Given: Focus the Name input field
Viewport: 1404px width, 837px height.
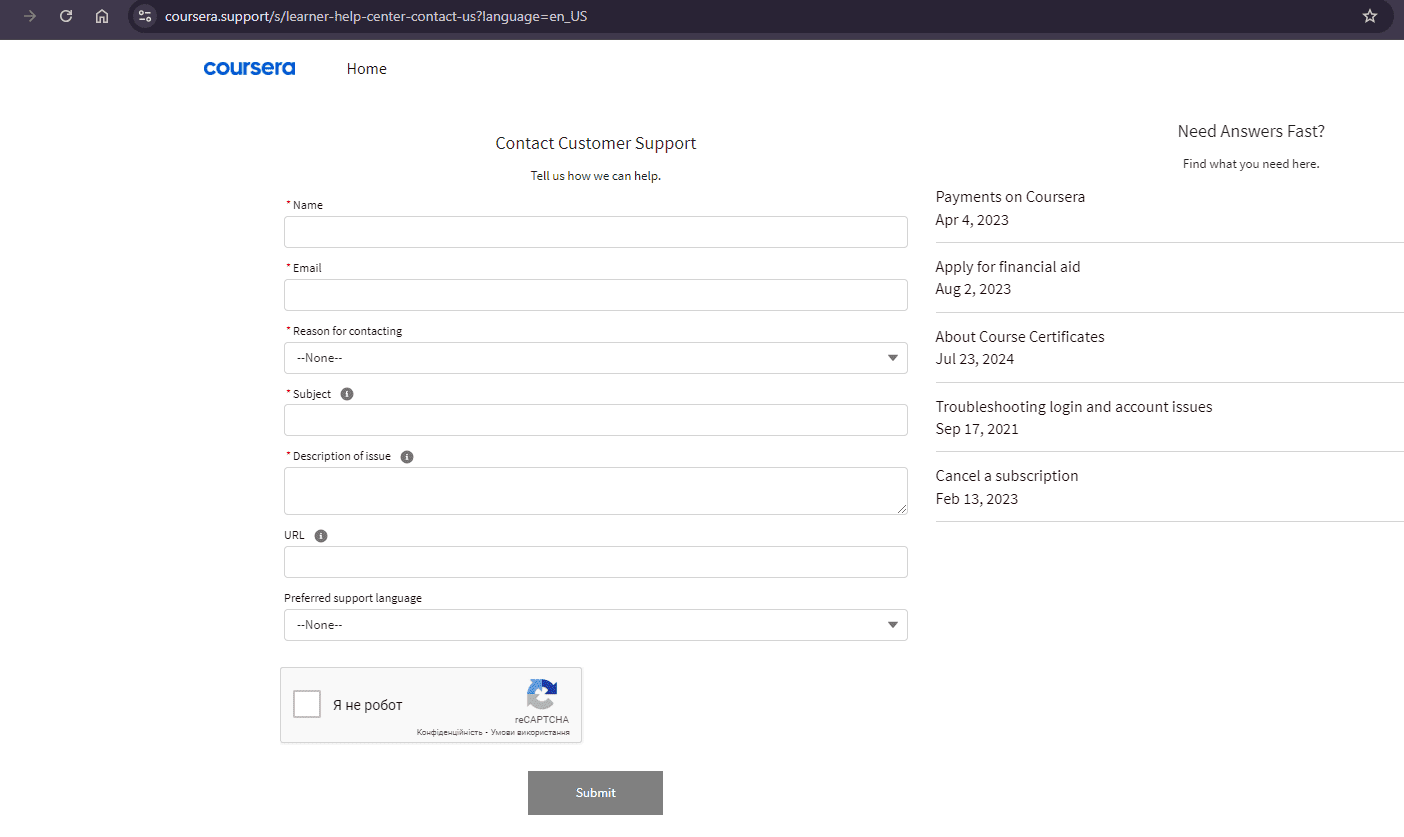Looking at the screenshot, I should [596, 232].
